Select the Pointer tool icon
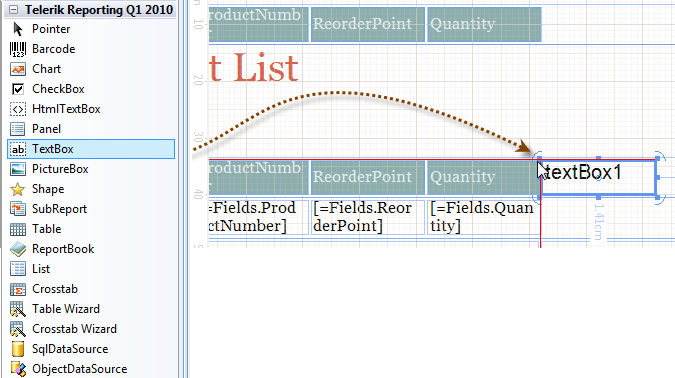The width and height of the screenshot is (675, 378). coord(18,29)
